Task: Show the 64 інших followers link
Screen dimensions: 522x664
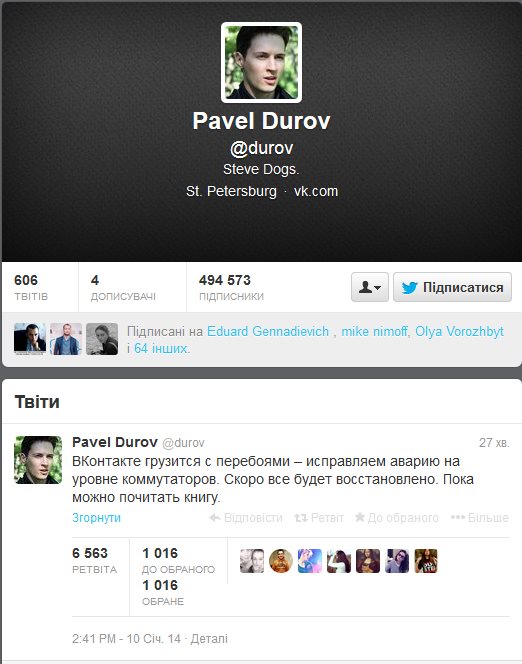Action: click(x=160, y=349)
